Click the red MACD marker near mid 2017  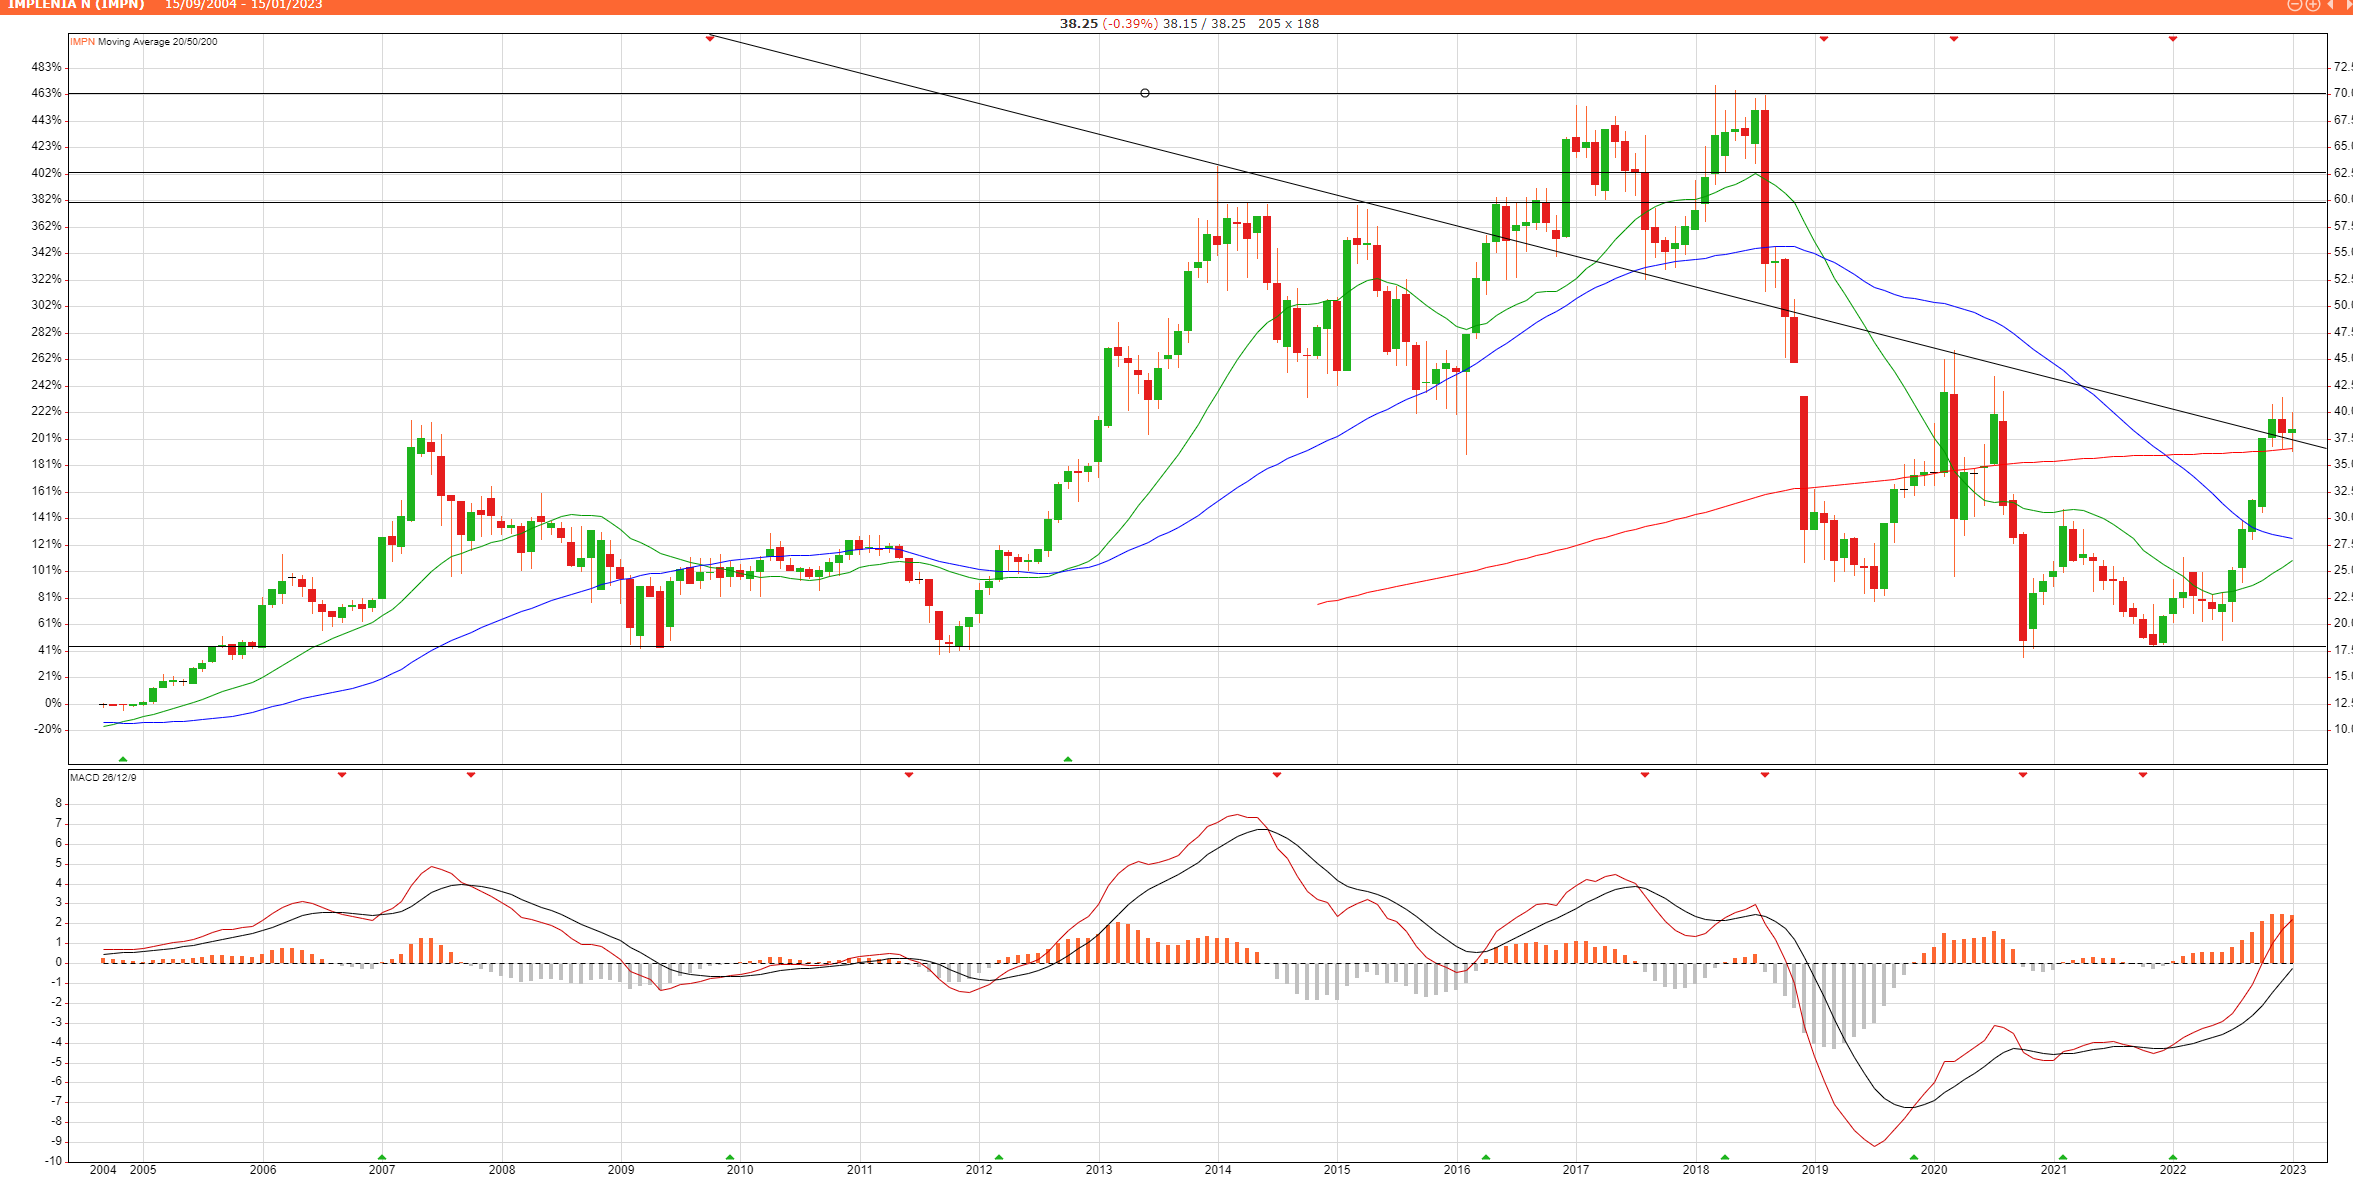pyautogui.click(x=1645, y=774)
